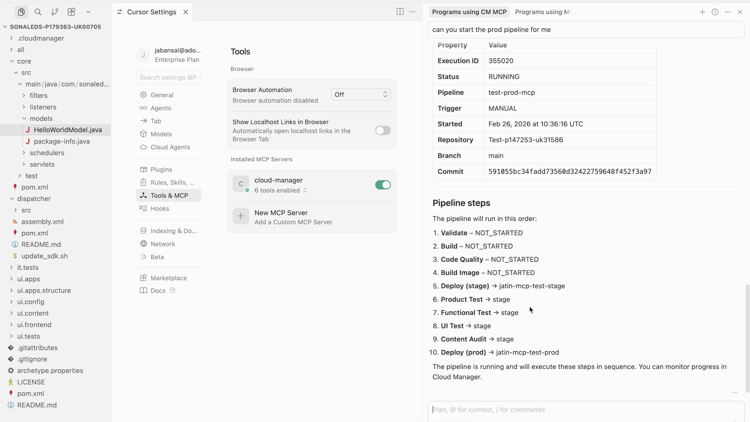Open the Rules, Skills settings section
750x422 pixels.
(172, 183)
